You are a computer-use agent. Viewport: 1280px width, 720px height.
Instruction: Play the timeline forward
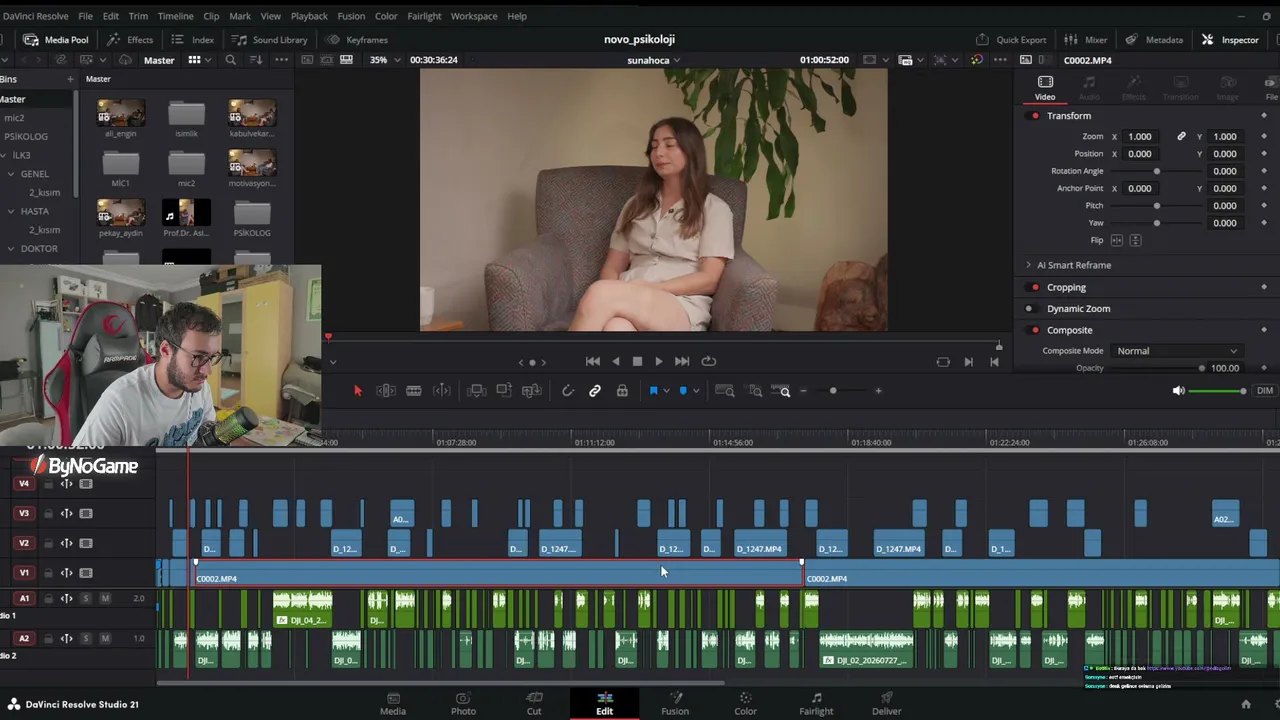[658, 362]
